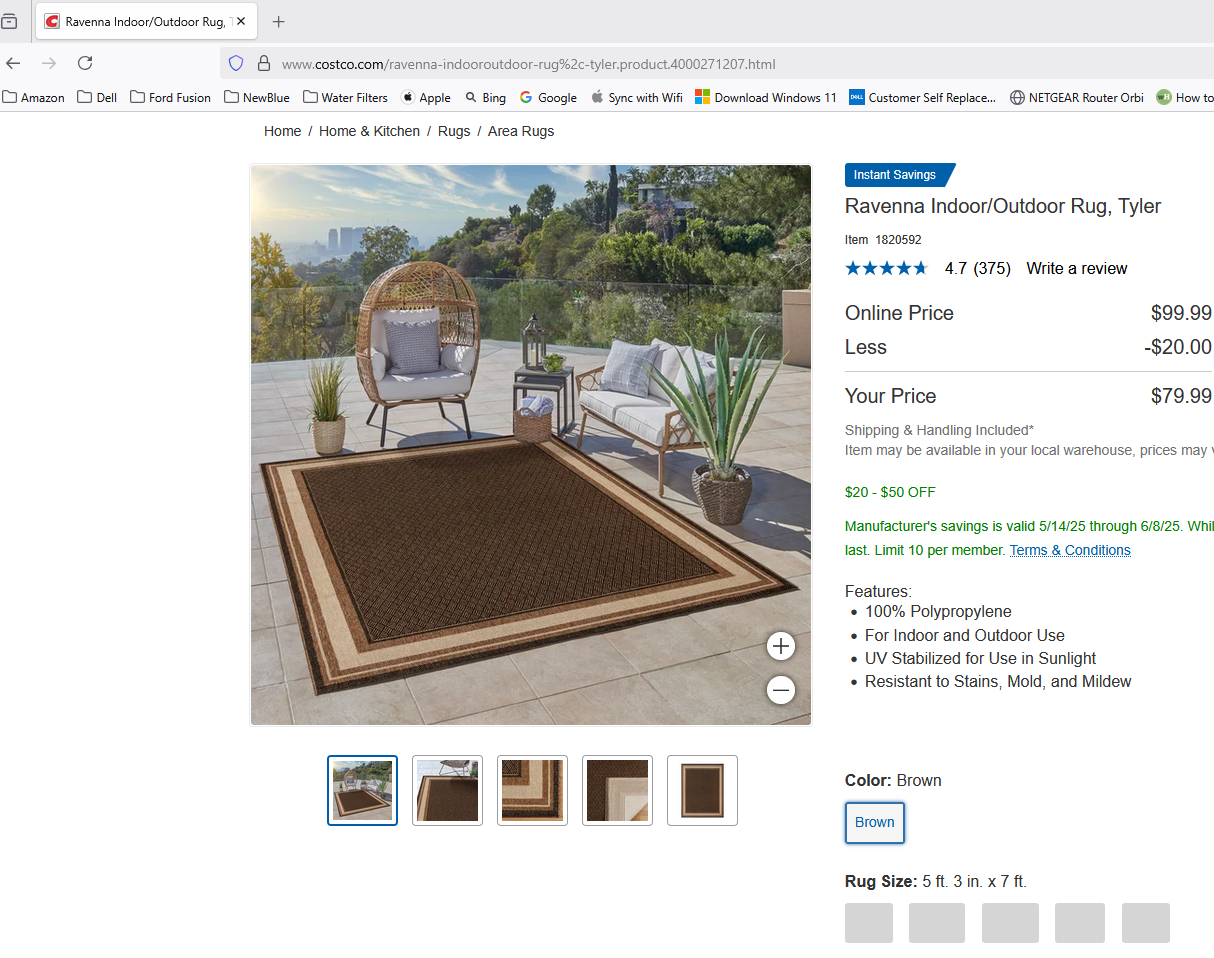Switch to the Ravenna Indoor/Outdoor Rug tab
The height and width of the screenshot is (958, 1214).
tap(146, 21)
